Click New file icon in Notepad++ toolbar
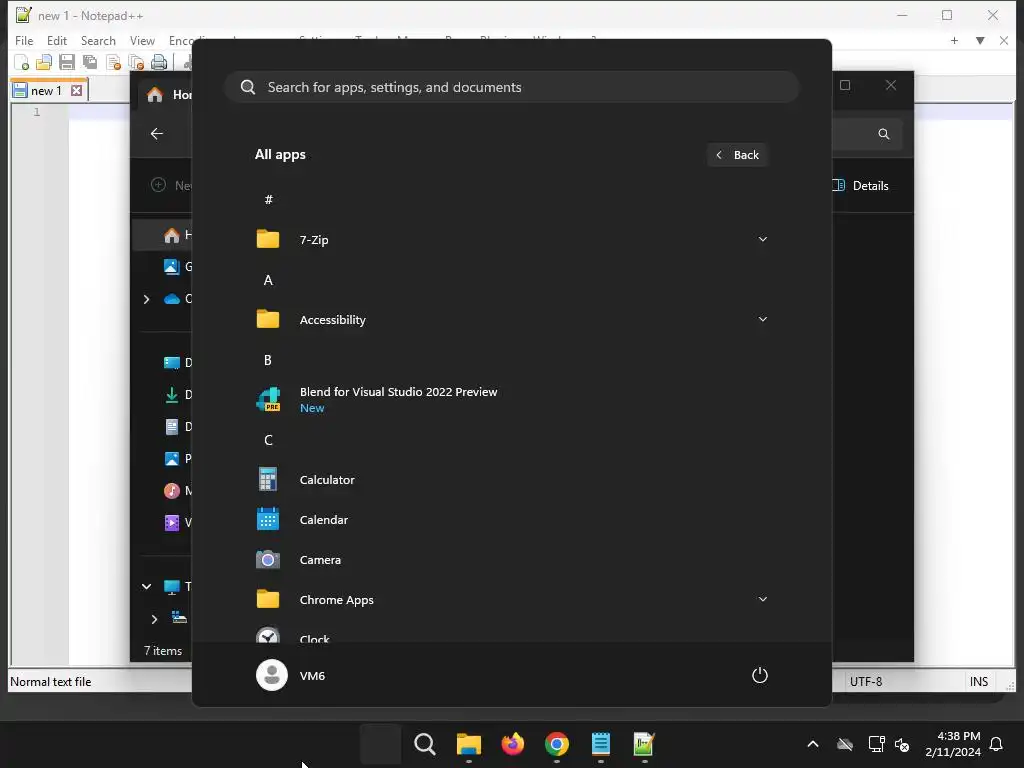Image resolution: width=1024 pixels, height=768 pixels. click(22, 62)
